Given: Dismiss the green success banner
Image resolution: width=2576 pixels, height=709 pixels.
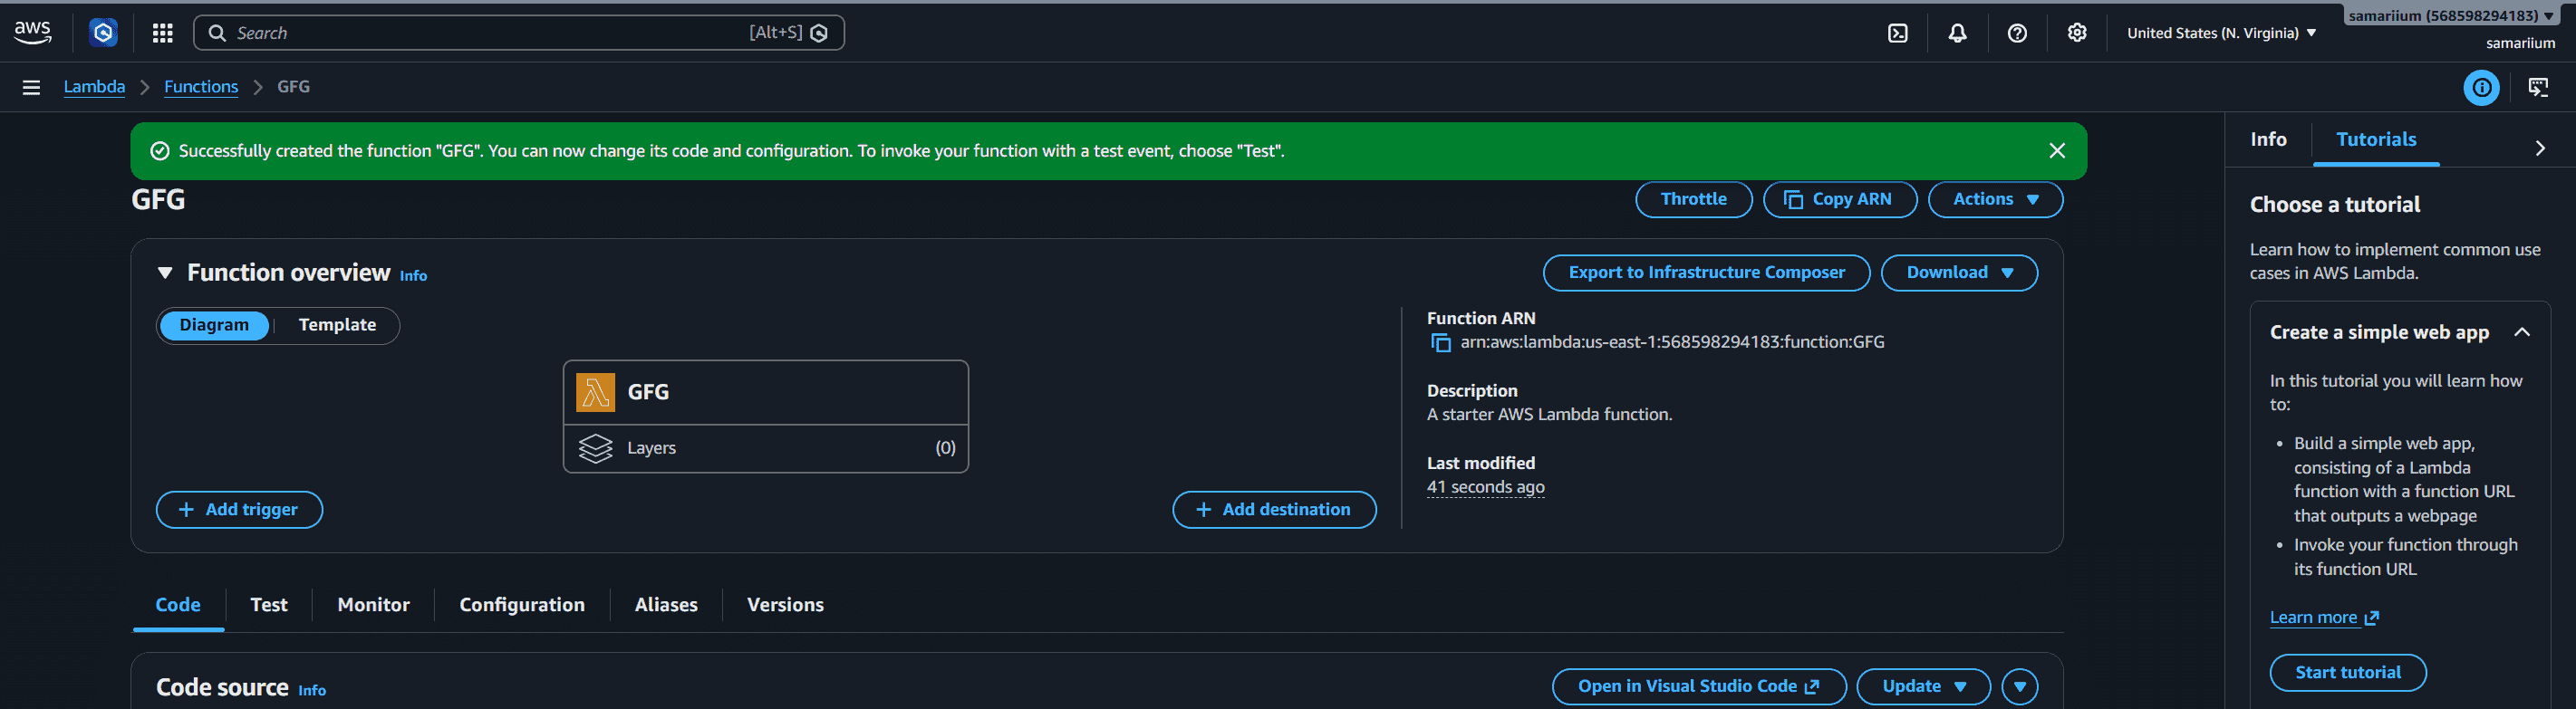Looking at the screenshot, I should 2057,150.
